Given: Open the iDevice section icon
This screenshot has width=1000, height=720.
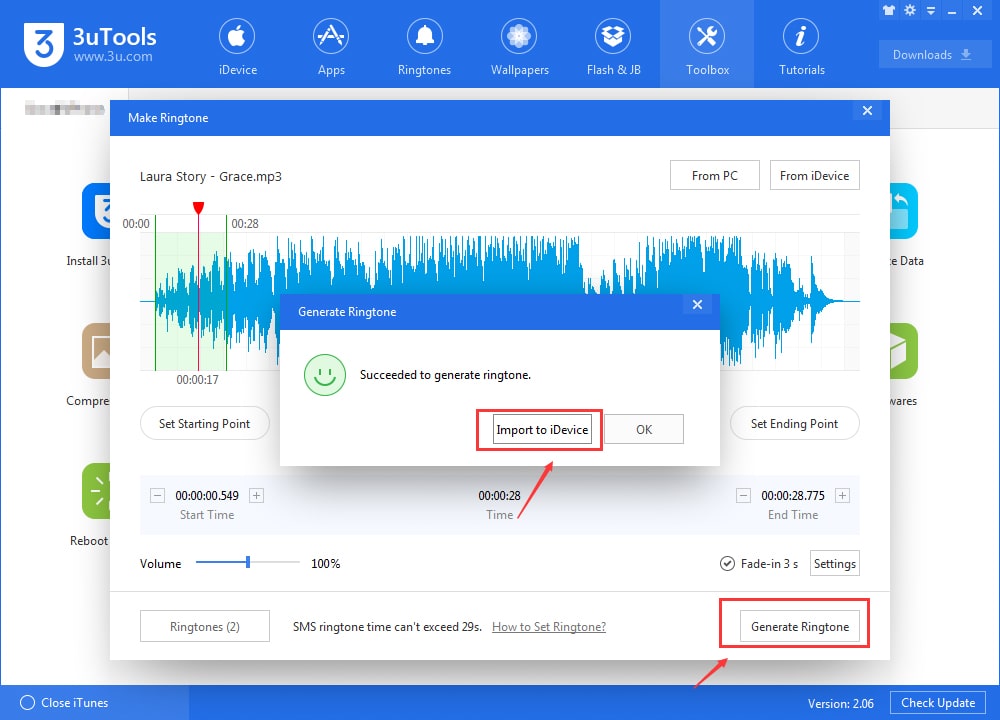Looking at the screenshot, I should click(237, 38).
